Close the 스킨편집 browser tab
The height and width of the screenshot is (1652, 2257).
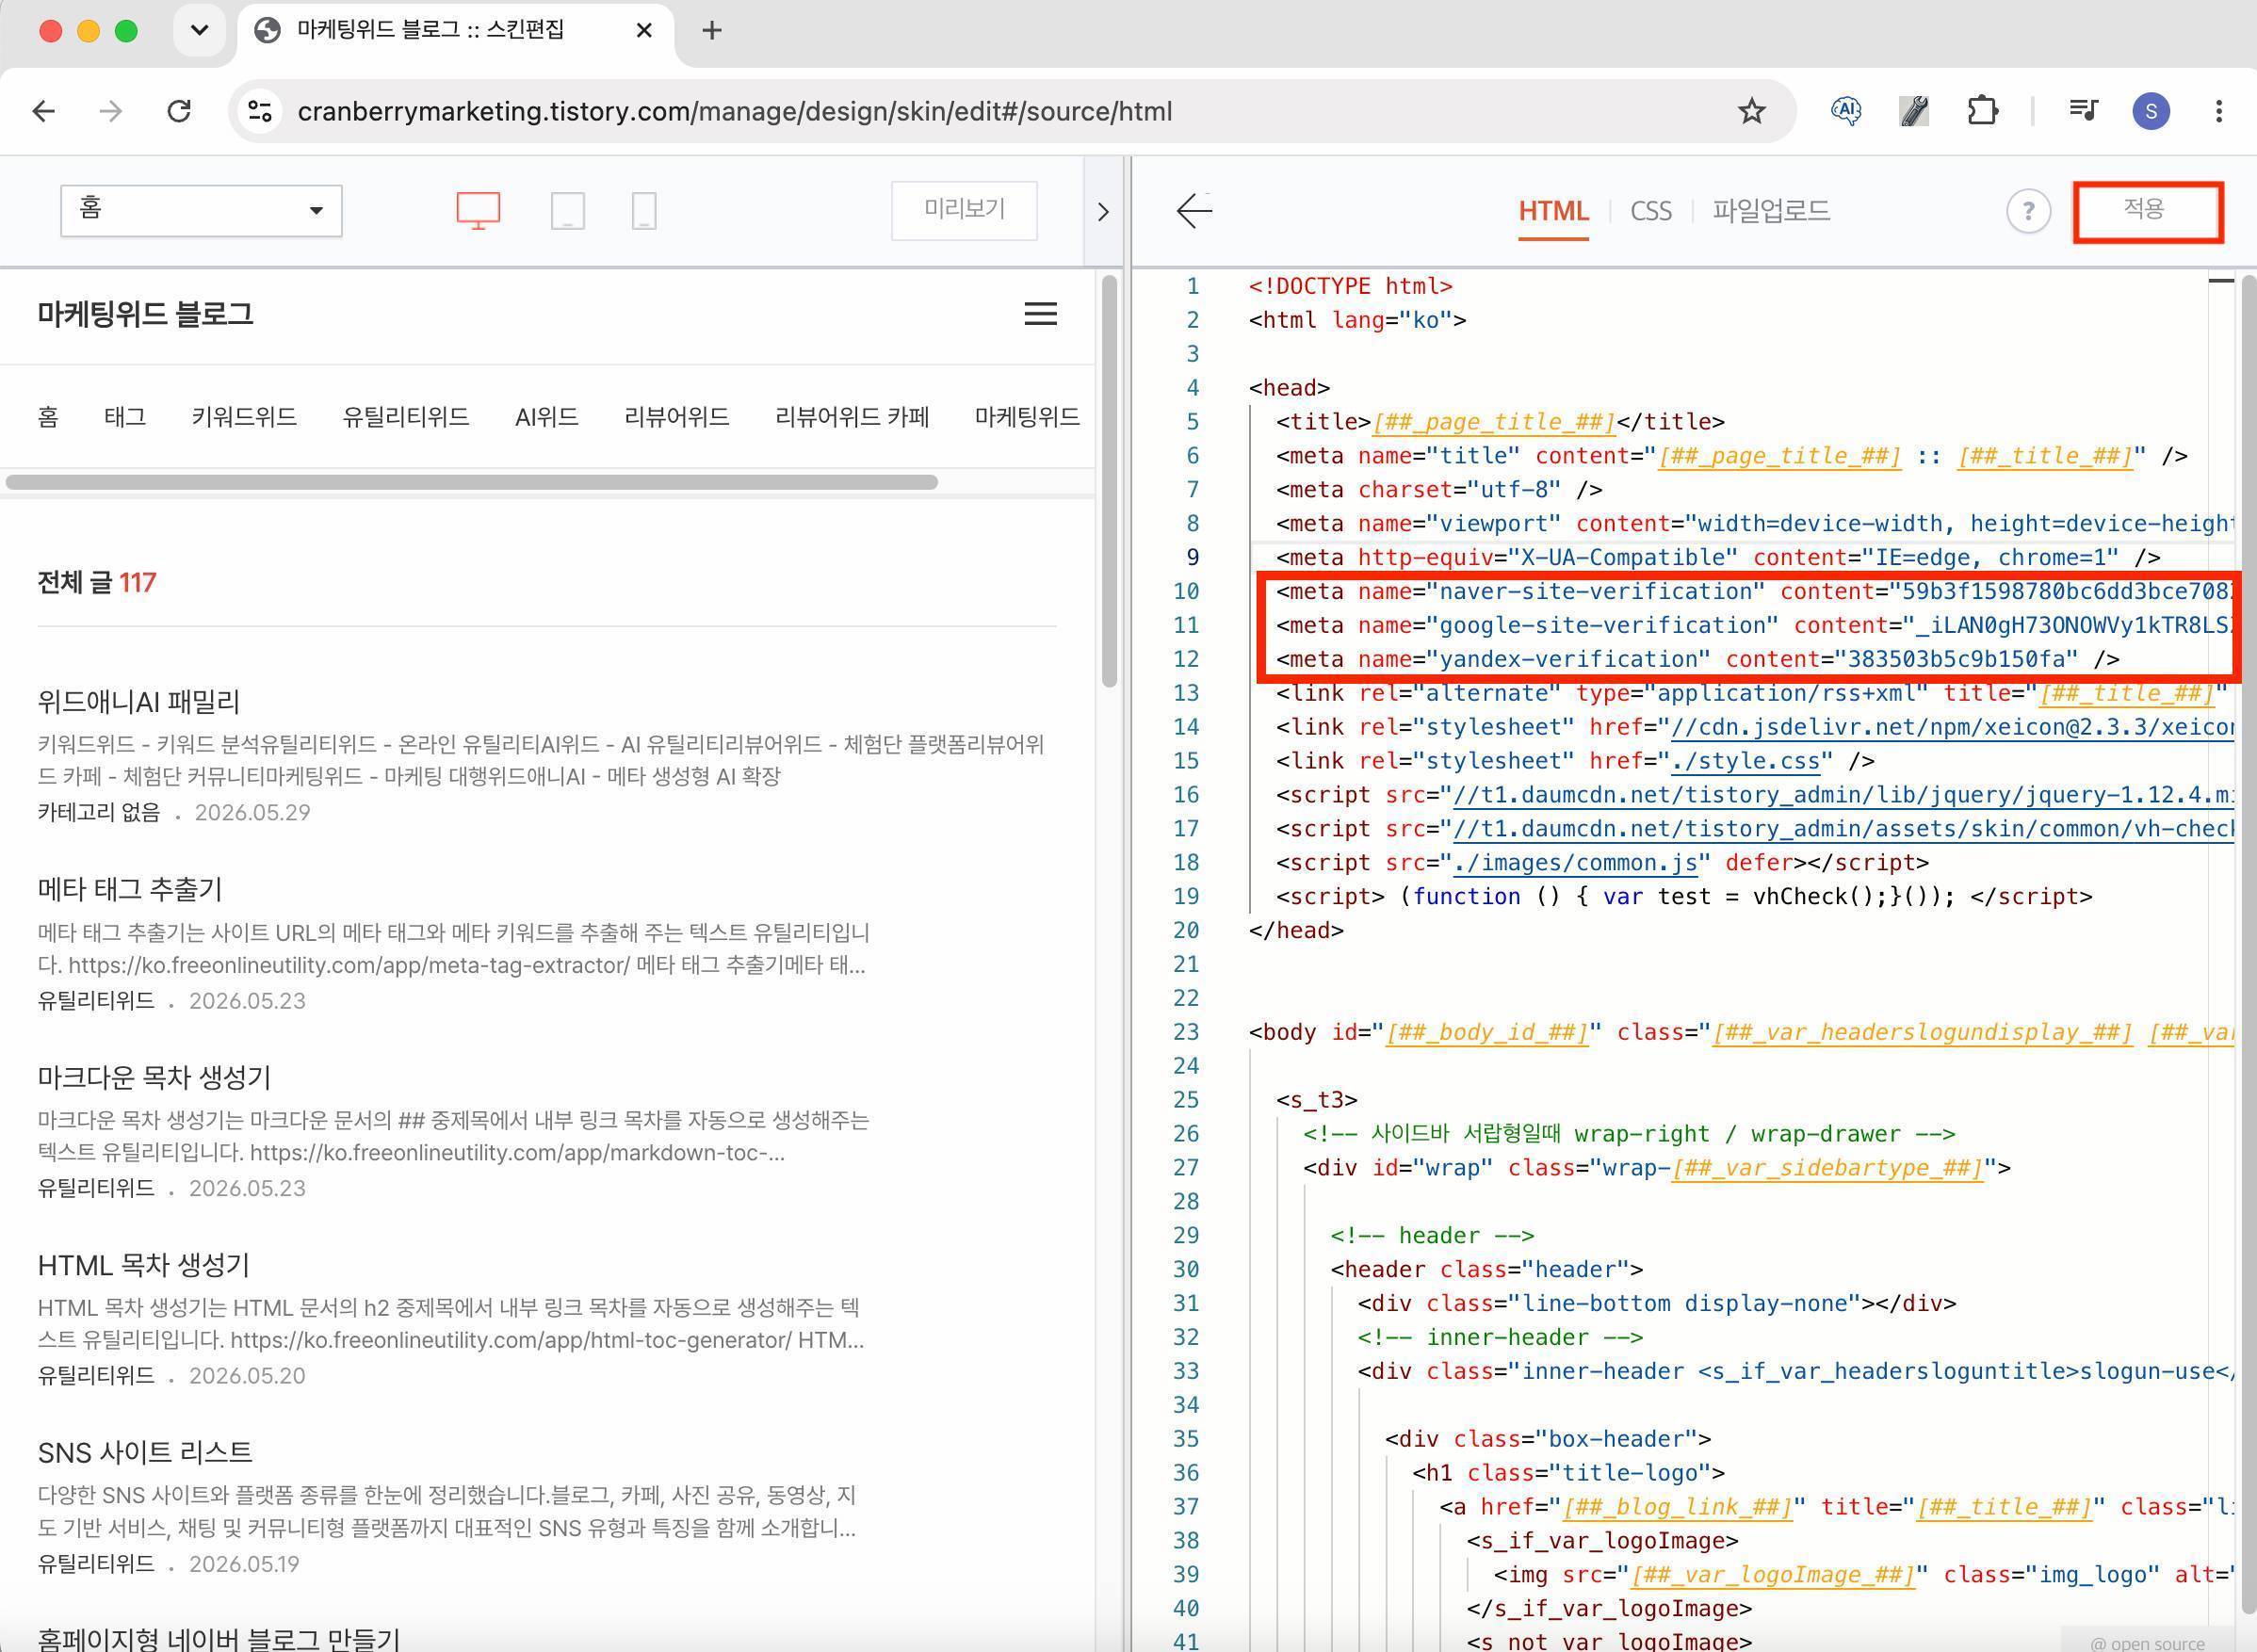click(x=644, y=31)
